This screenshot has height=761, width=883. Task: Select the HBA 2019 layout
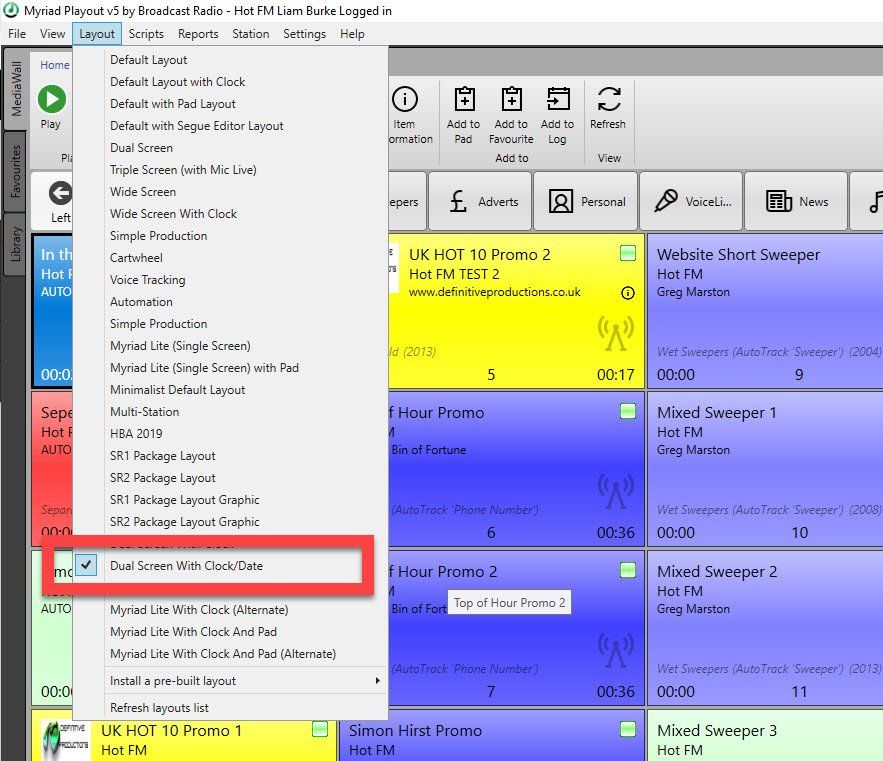(x=136, y=433)
